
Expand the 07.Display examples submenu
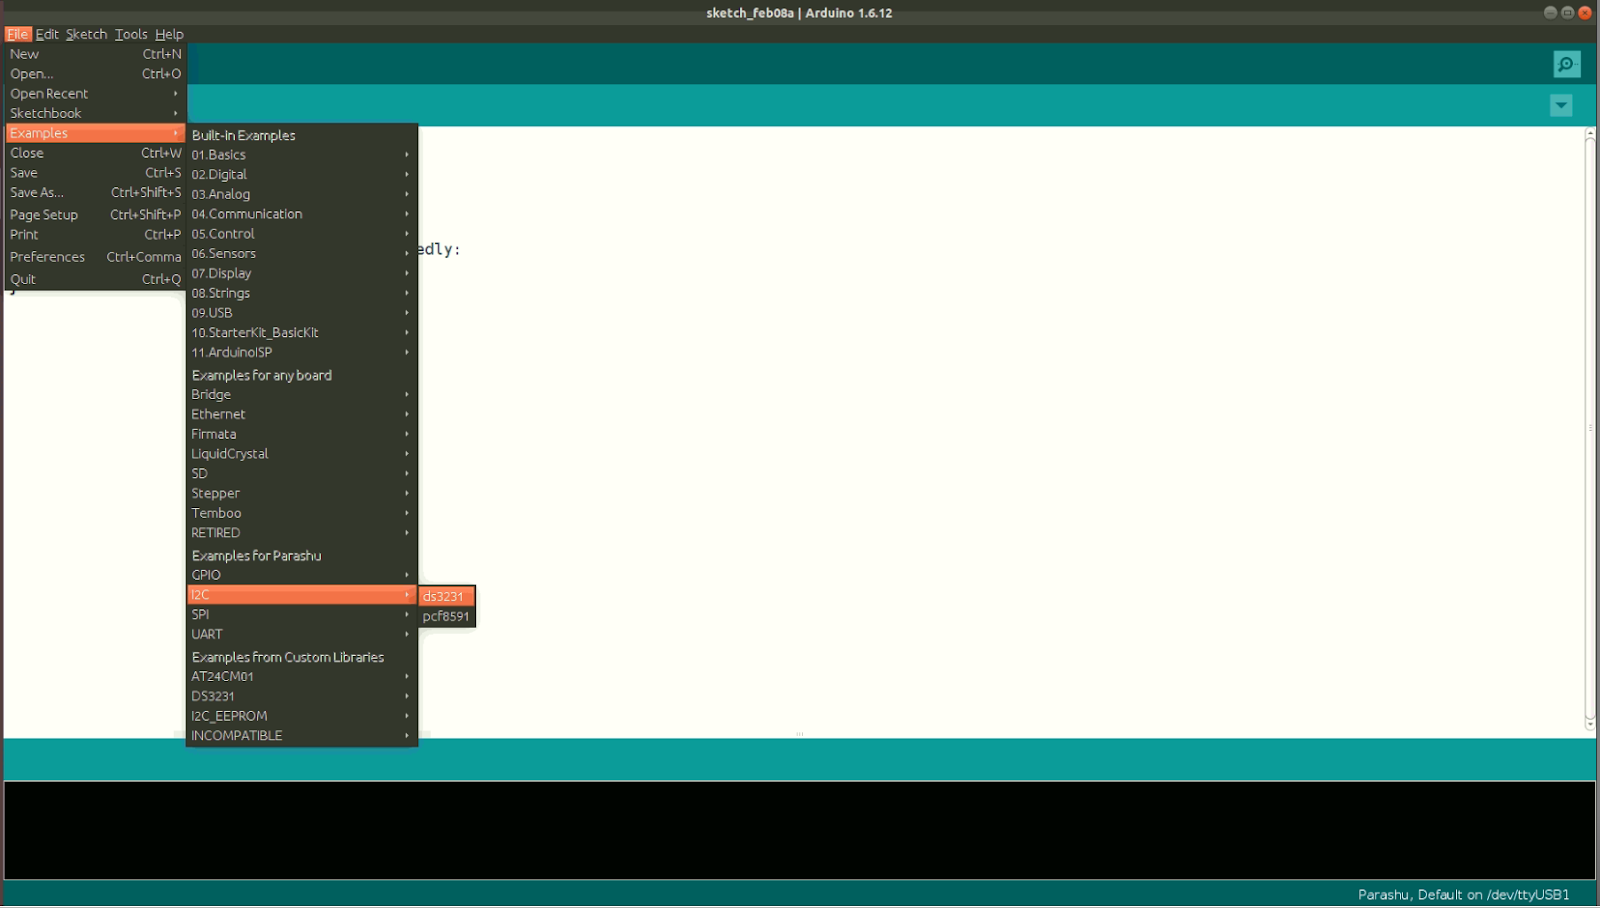point(301,273)
